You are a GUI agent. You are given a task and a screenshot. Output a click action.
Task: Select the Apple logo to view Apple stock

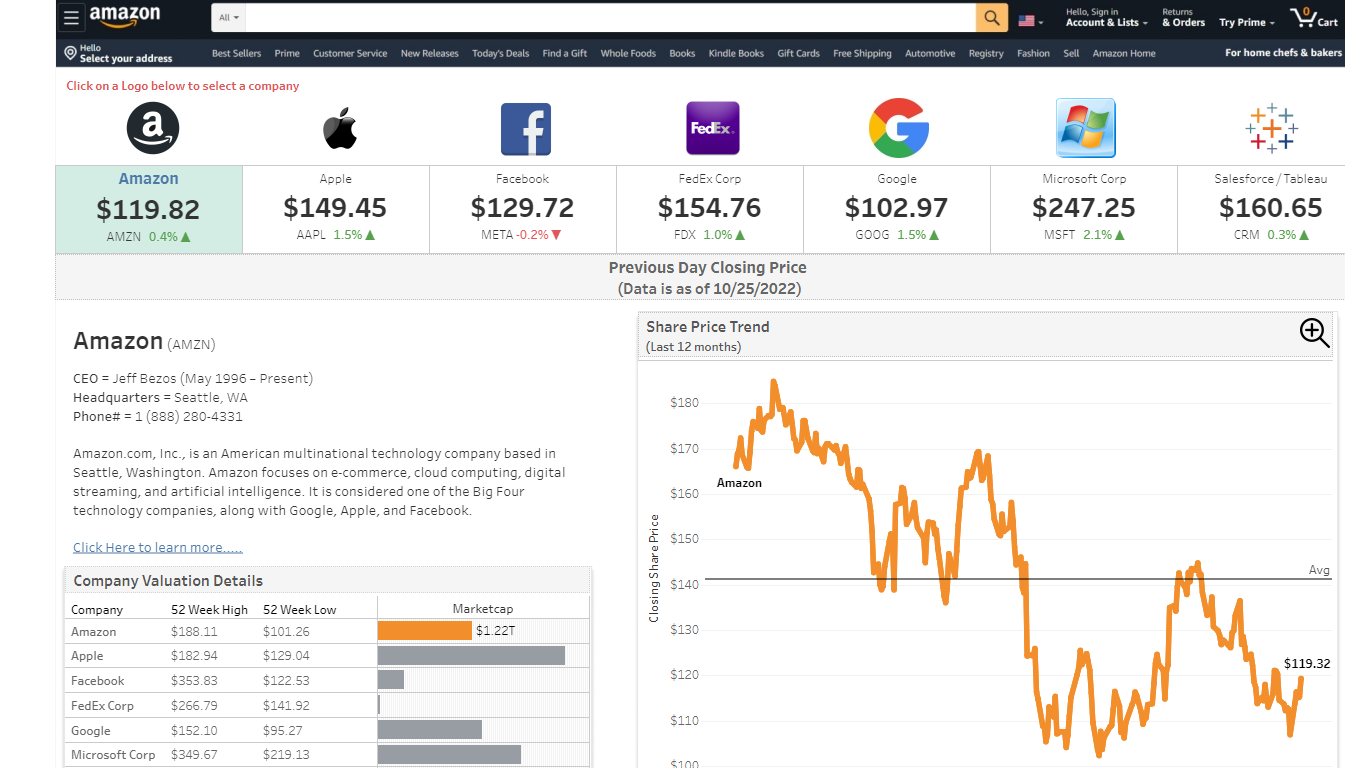click(338, 128)
